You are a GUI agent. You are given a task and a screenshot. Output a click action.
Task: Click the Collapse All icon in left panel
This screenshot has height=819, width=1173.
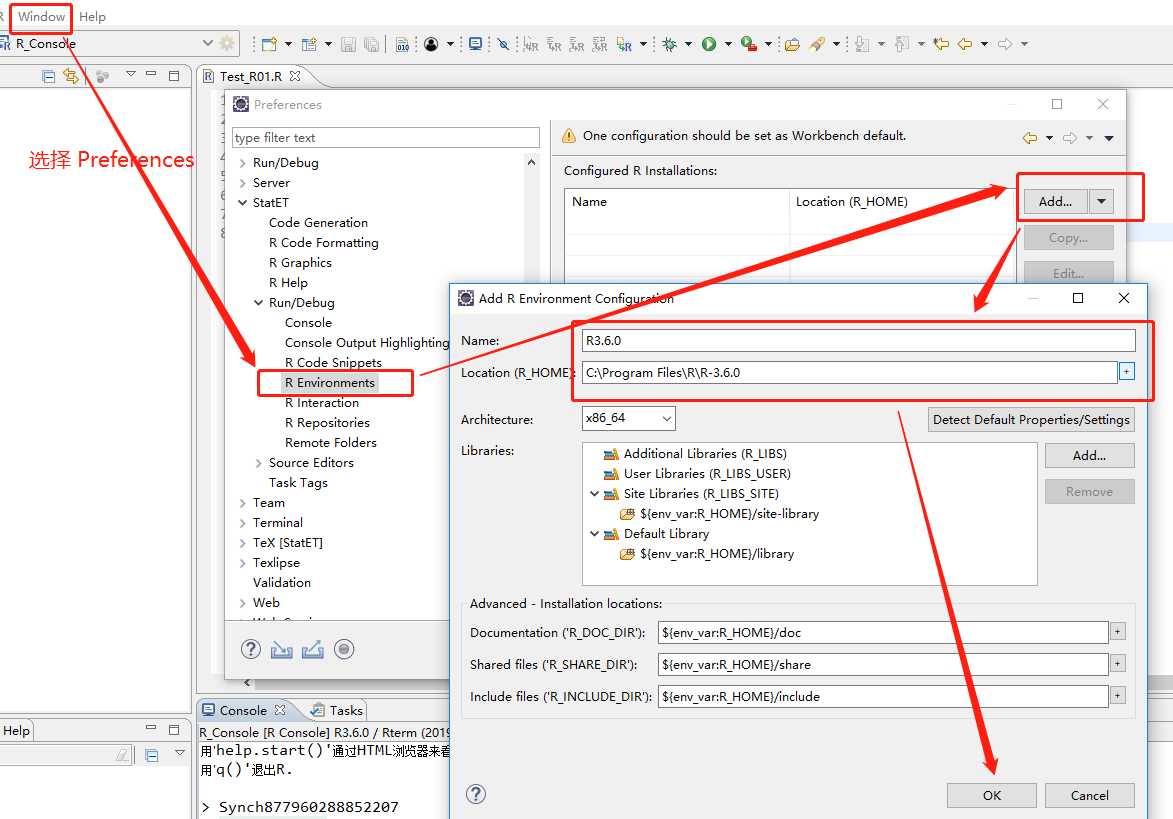(49, 76)
